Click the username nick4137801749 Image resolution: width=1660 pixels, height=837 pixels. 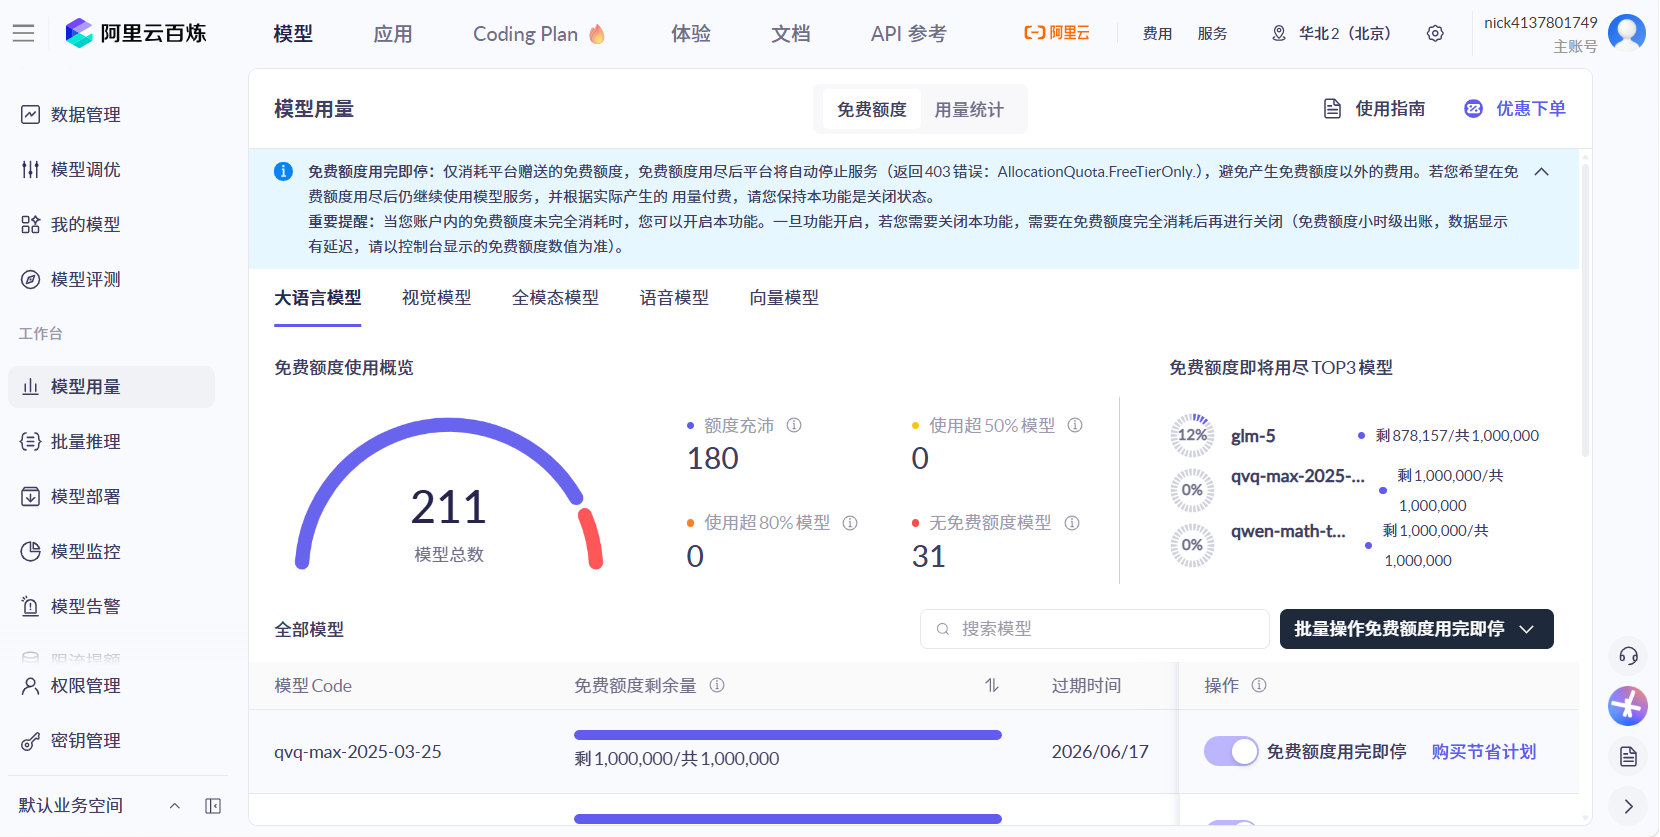click(1541, 22)
